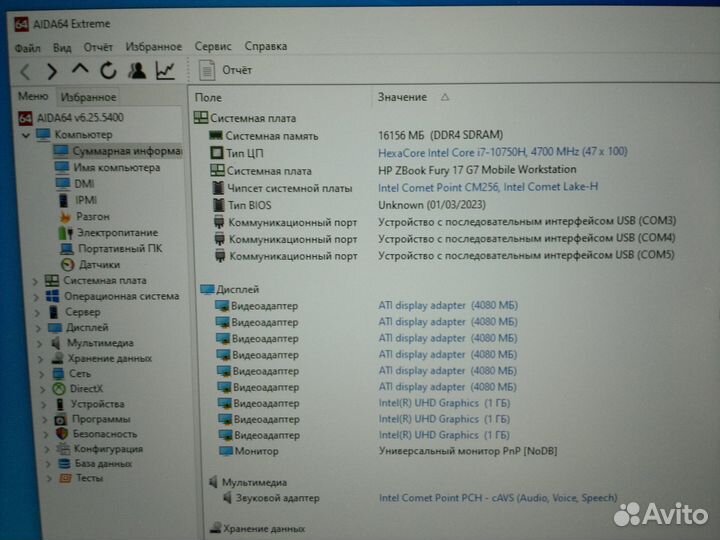
Task: Expand the Сервер tree node
Action: [37, 313]
